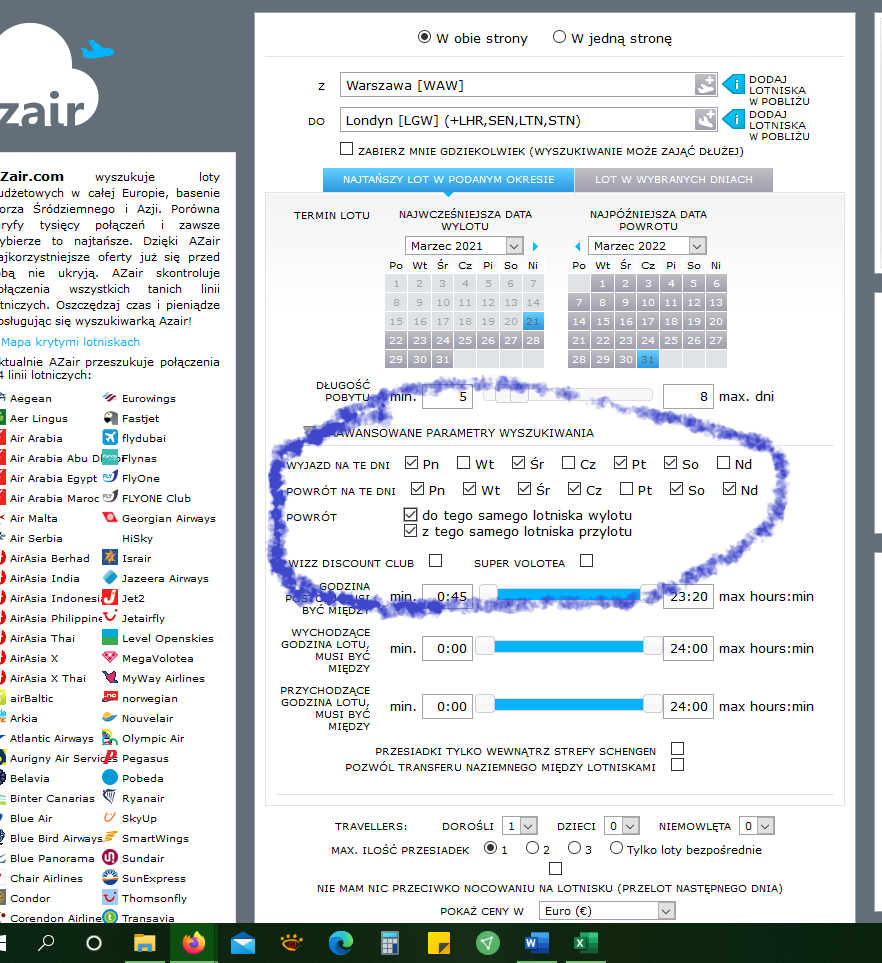Open the Marzec 2022 month dropdown
This screenshot has height=963, width=882.
click(x=647, y=246)
